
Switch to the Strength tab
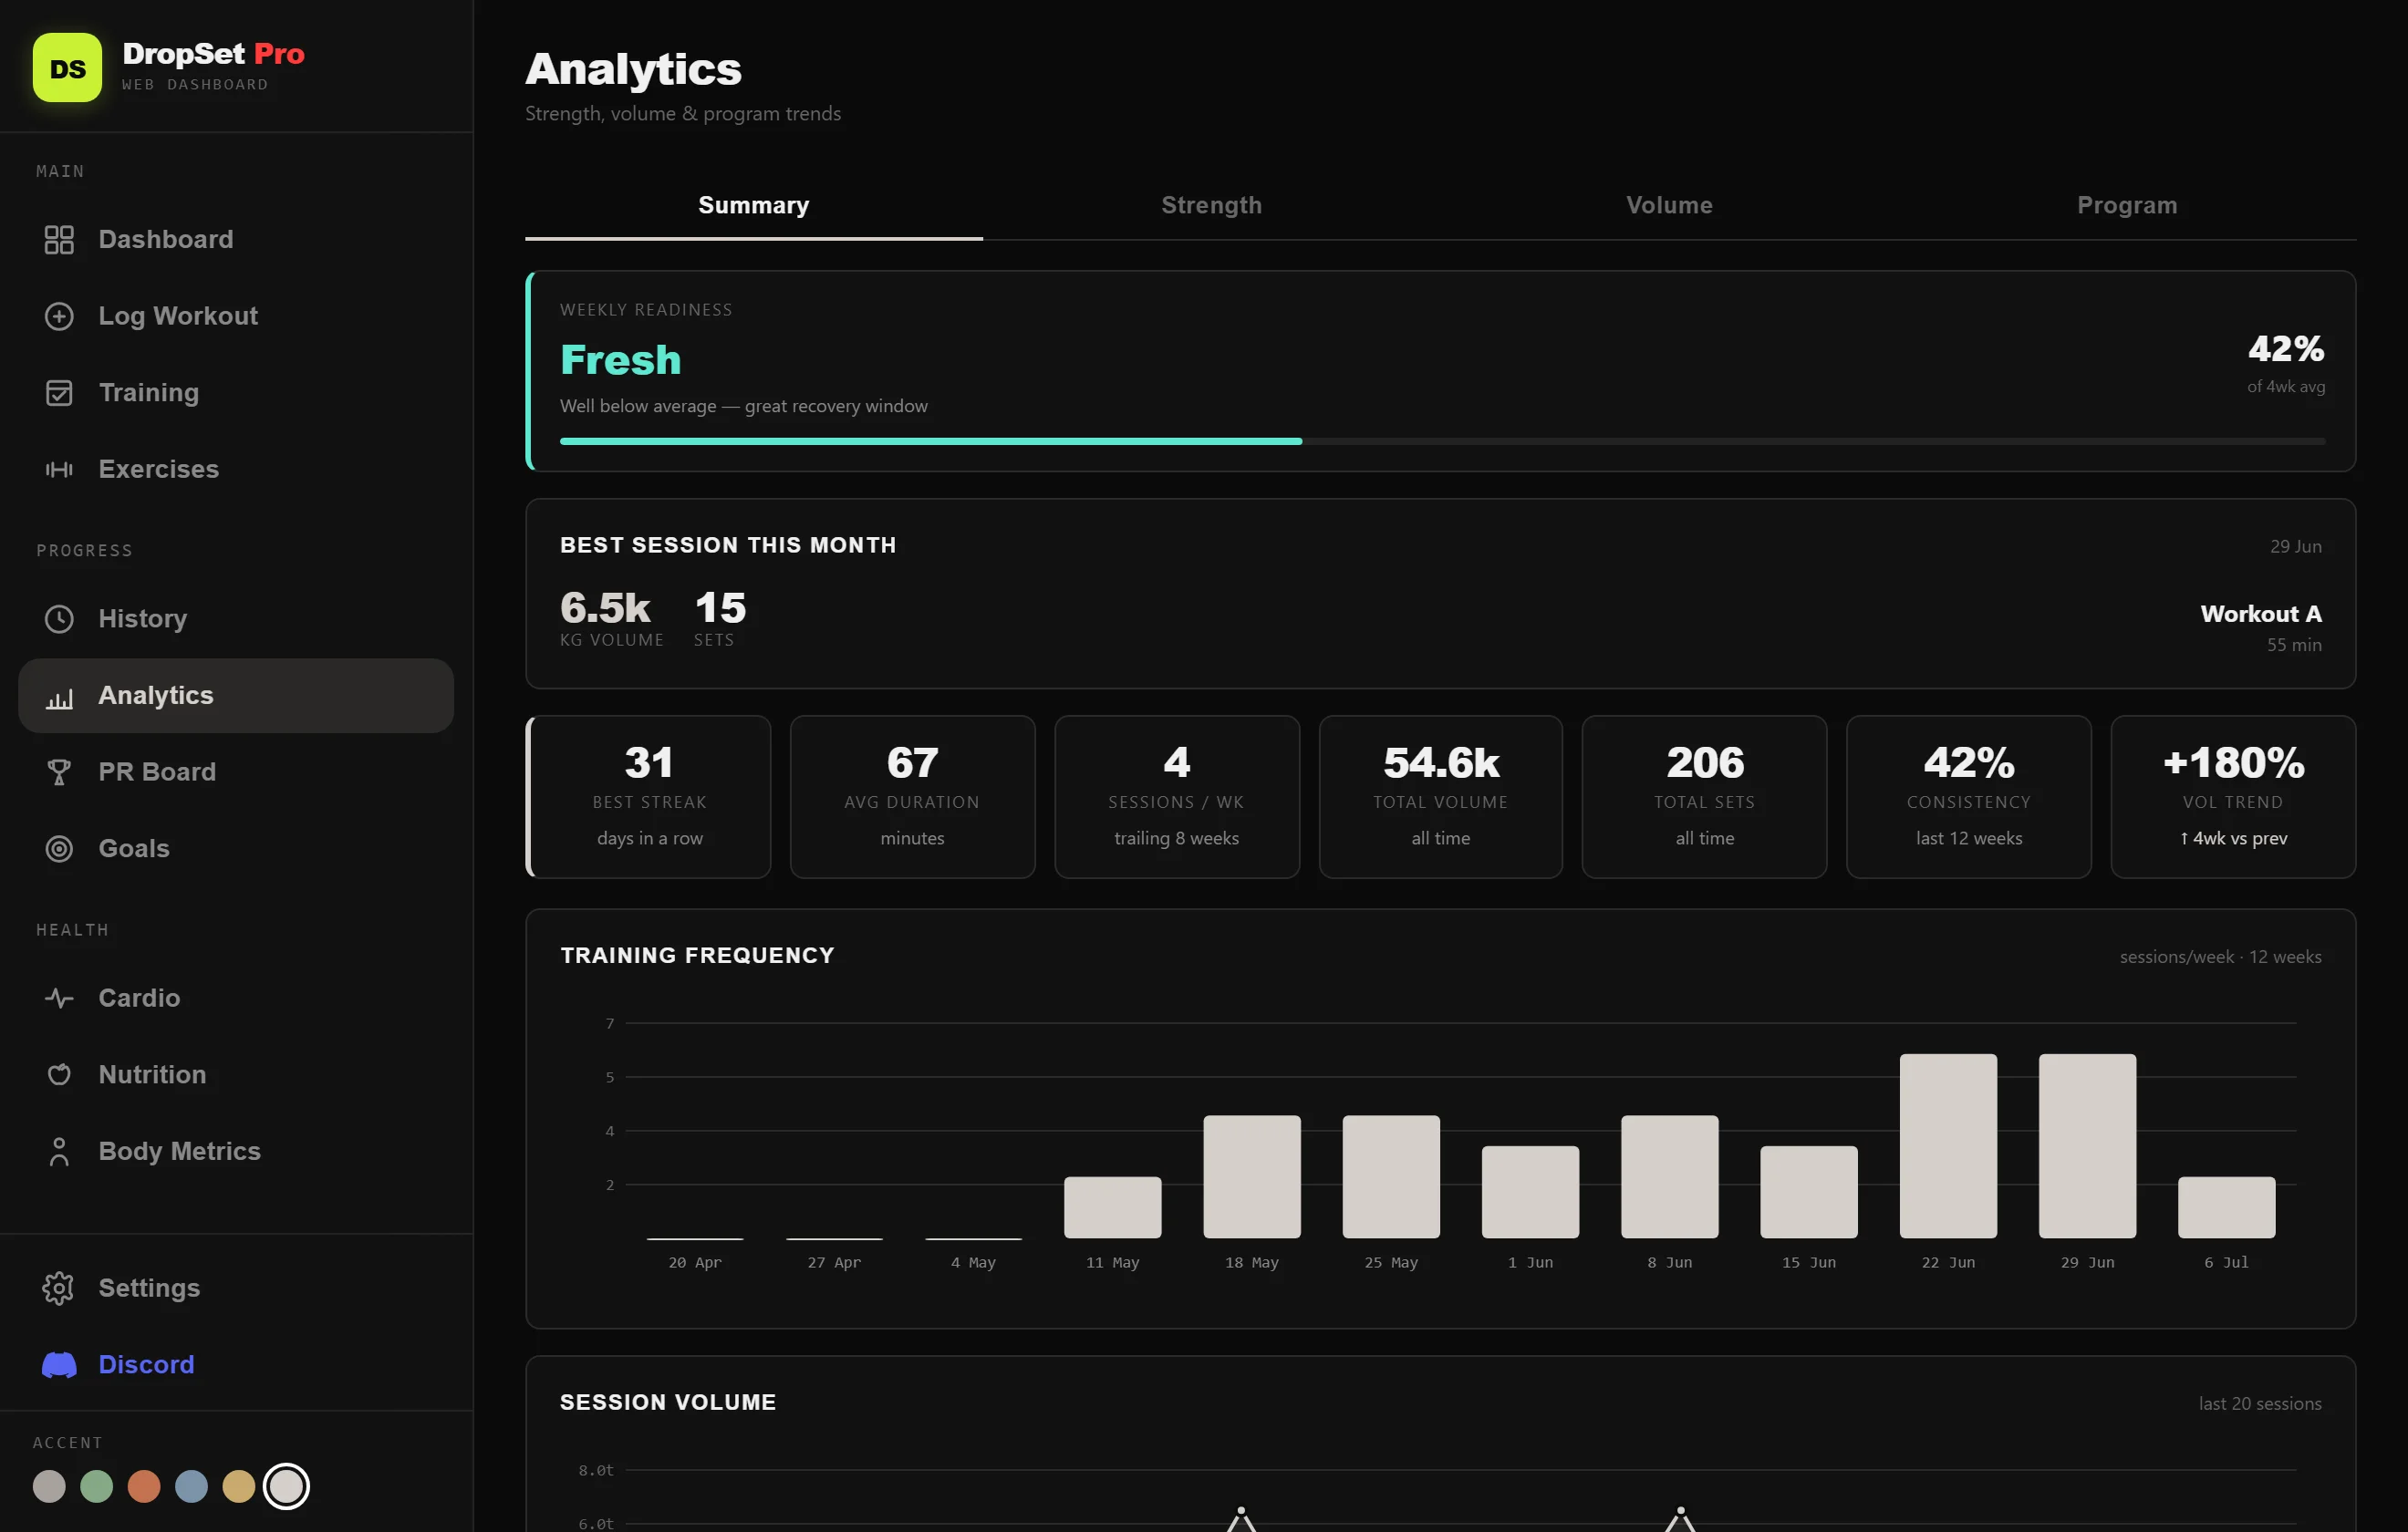point(1211,206)
